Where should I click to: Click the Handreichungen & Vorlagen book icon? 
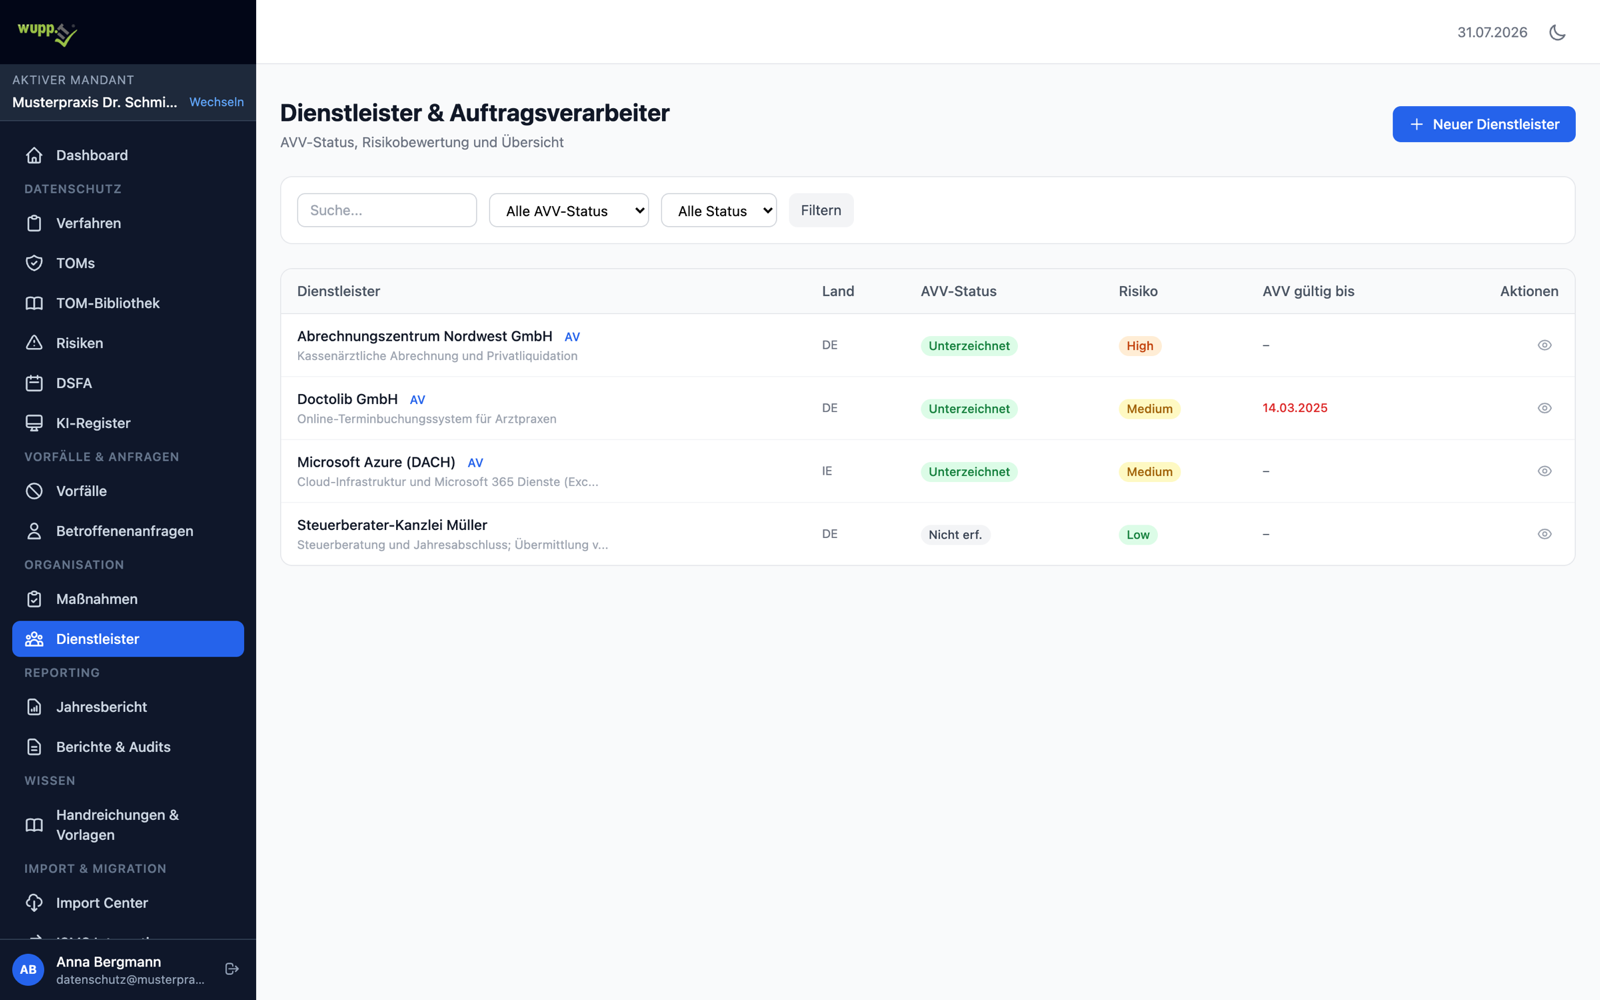(34, 825)
